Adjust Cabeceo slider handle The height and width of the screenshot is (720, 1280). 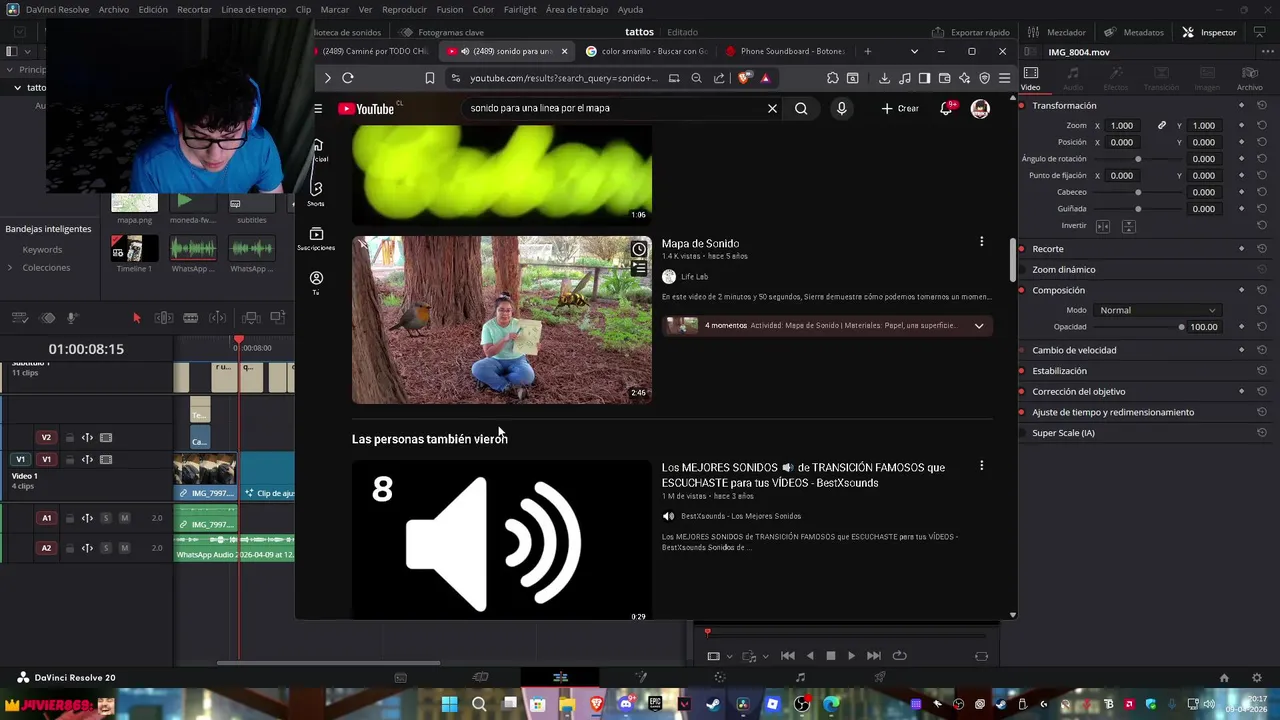[1138, 192]
